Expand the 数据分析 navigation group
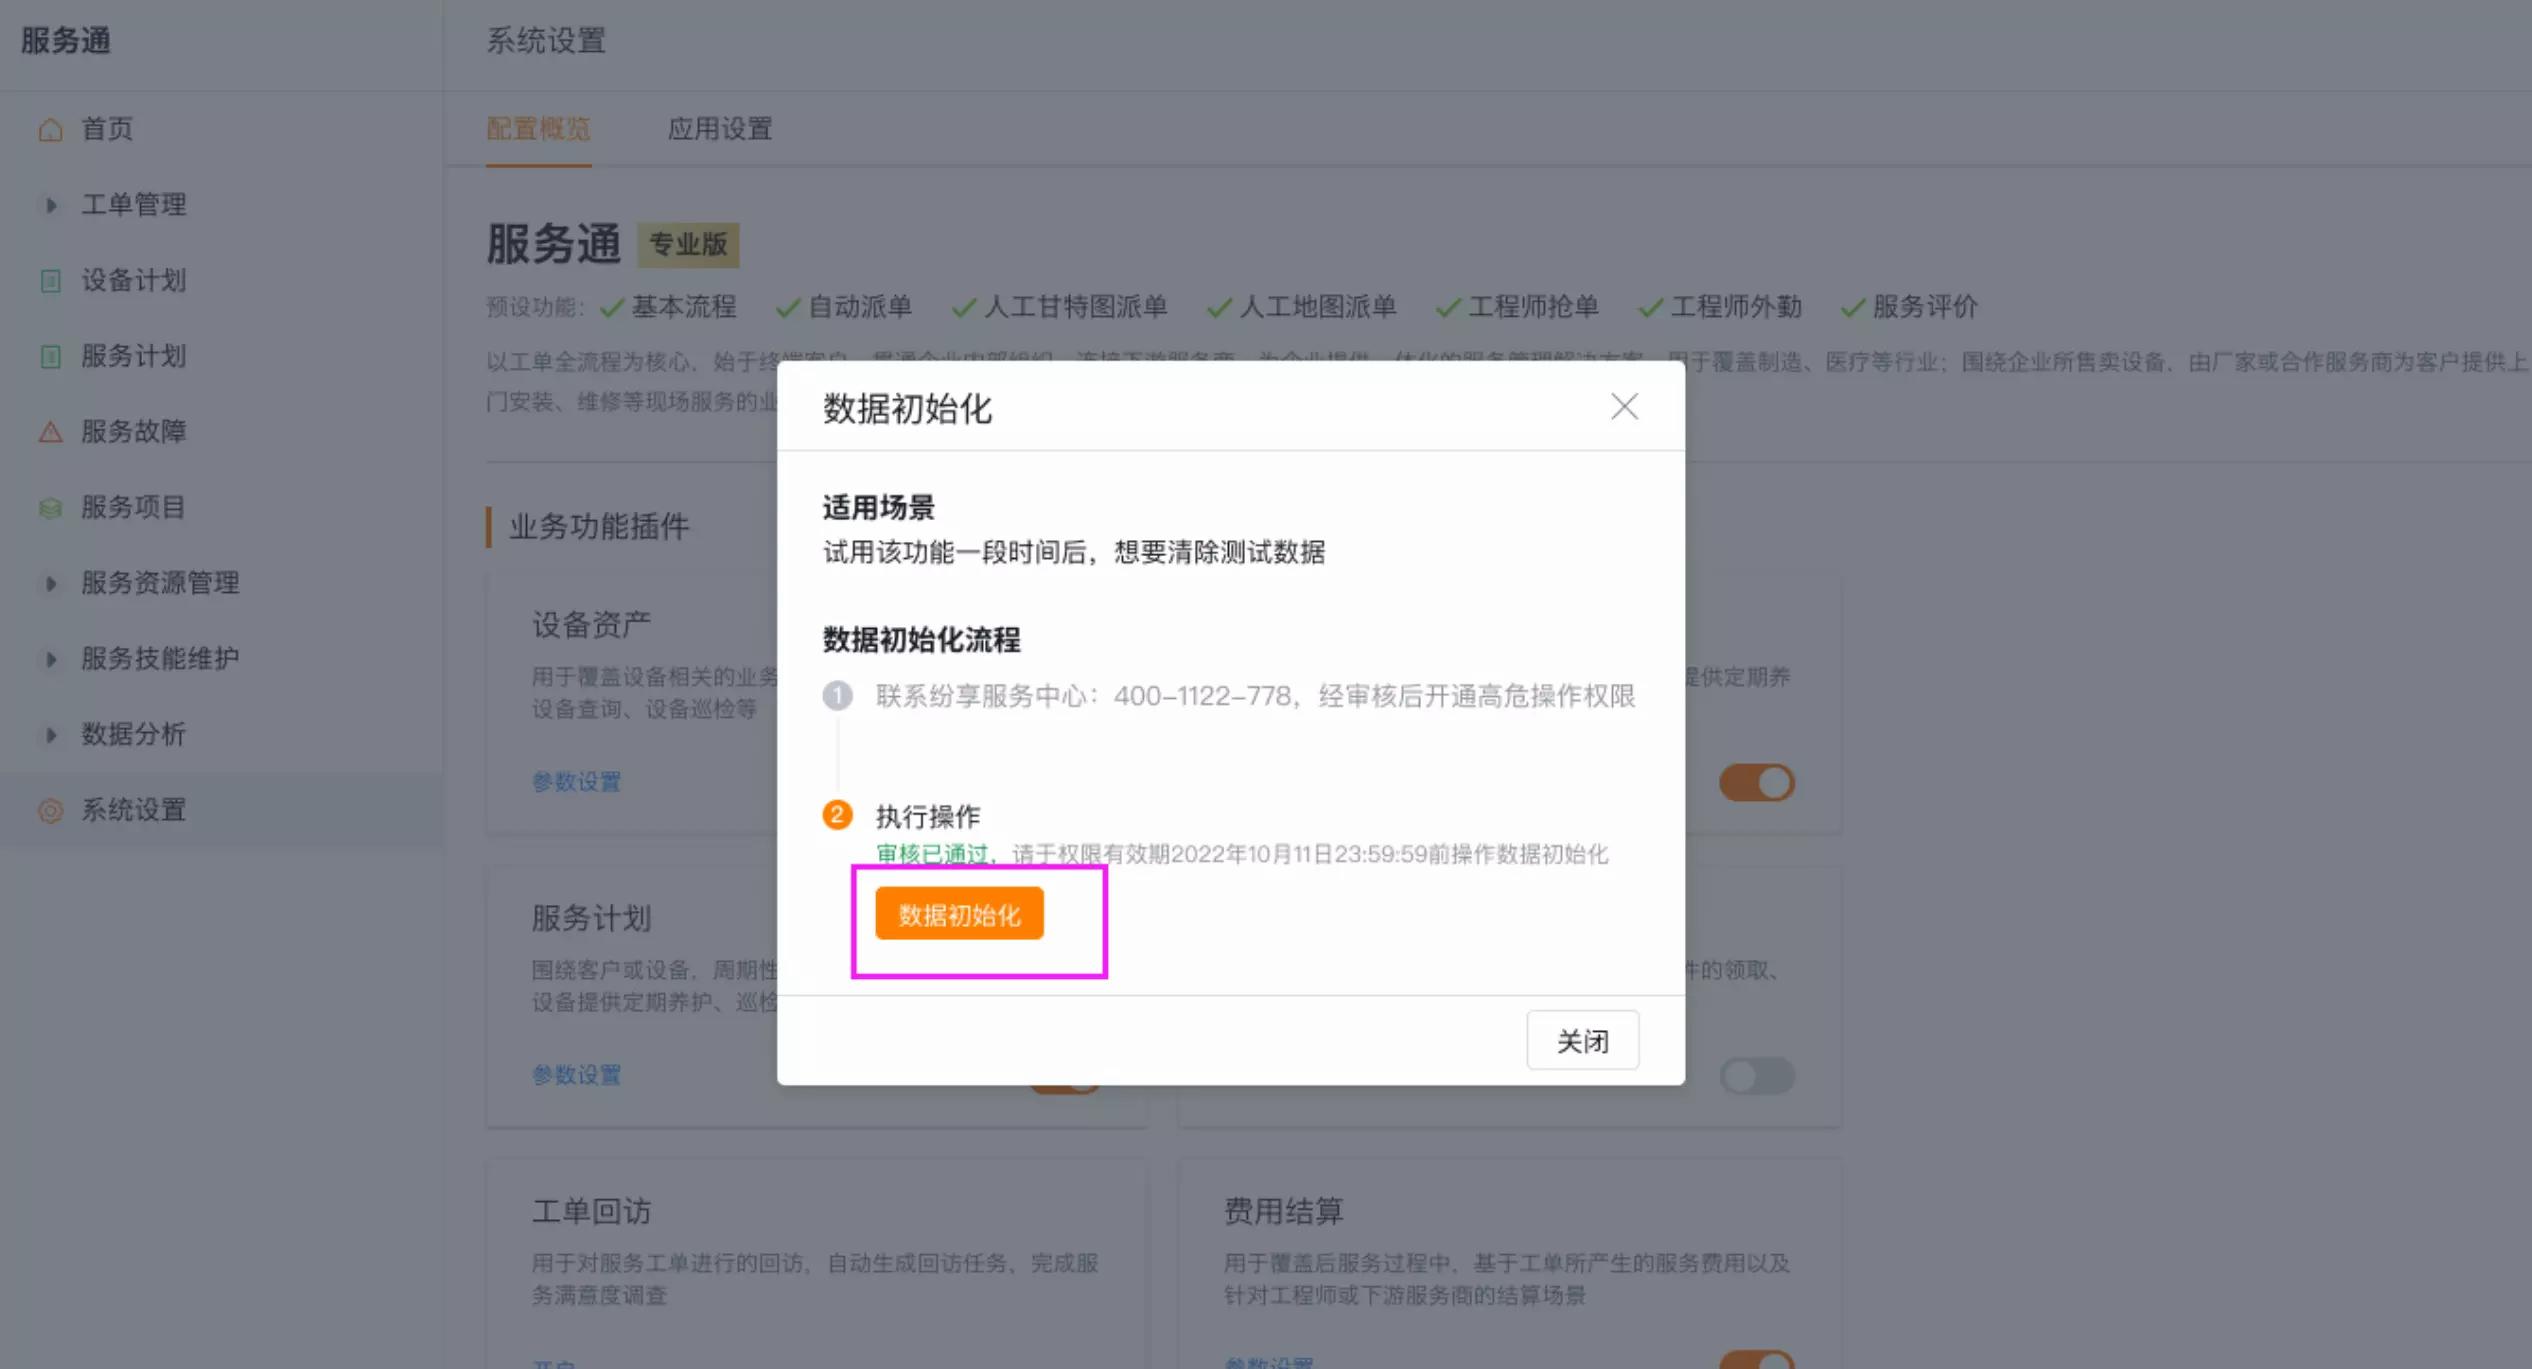 (x=134, y=735)
